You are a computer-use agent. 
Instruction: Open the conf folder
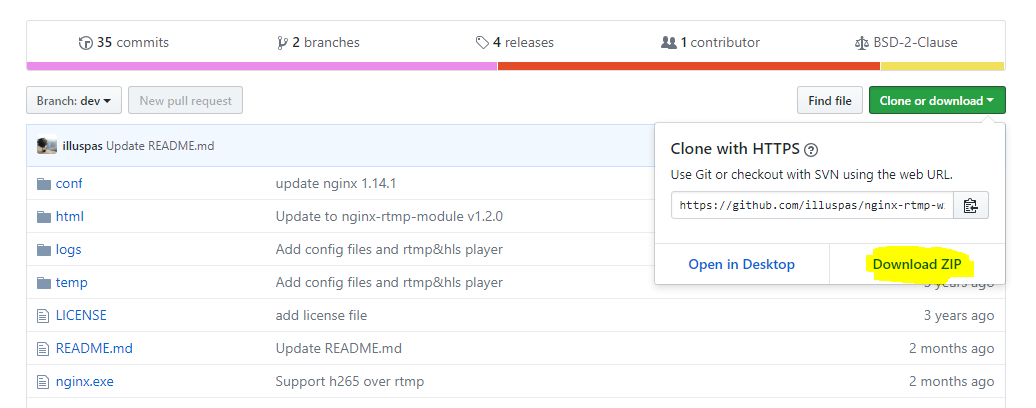[x=69, y=184]
